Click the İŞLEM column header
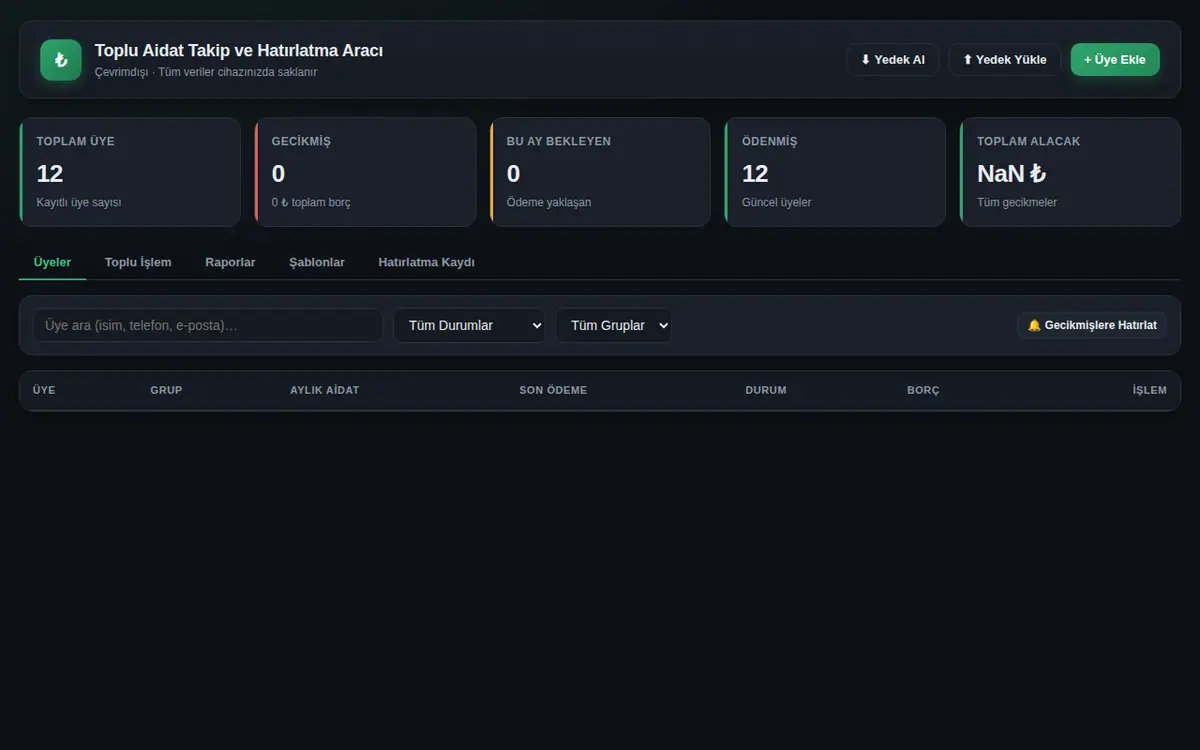The image size is (1200, 750). pos(1149,390)
